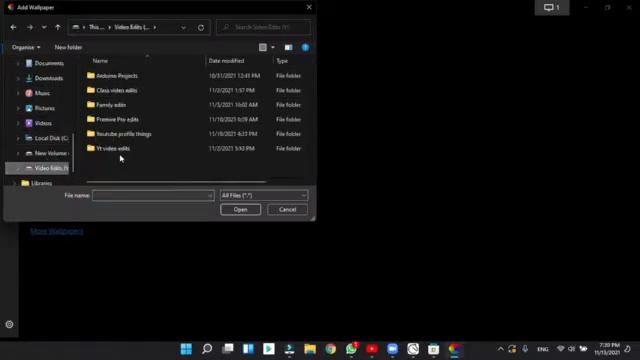Select the Arduino Projects folder

pyautogui.click(x=112, y=76)
